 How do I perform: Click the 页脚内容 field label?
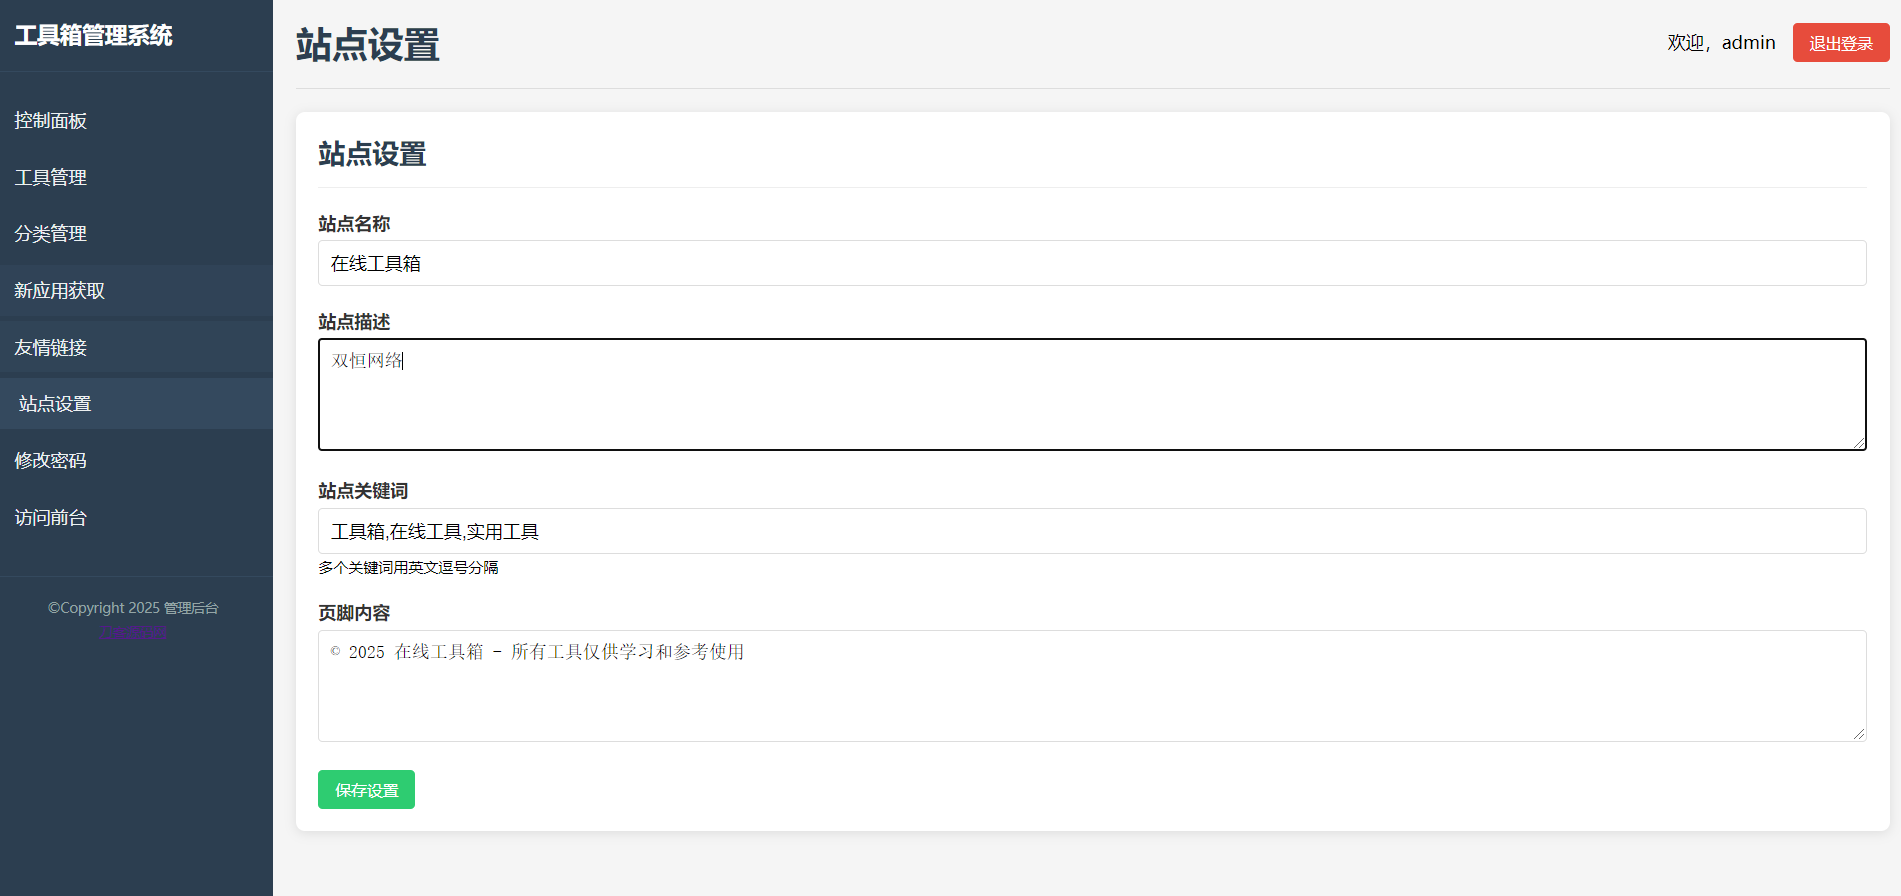click(x=354, y=613)
